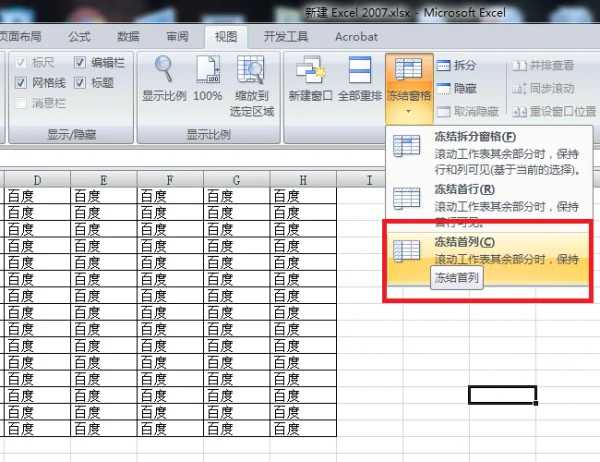Viewport: 600px width, 462px height.
Task: Click the 100% zoom icon
Action: (209, 69)
